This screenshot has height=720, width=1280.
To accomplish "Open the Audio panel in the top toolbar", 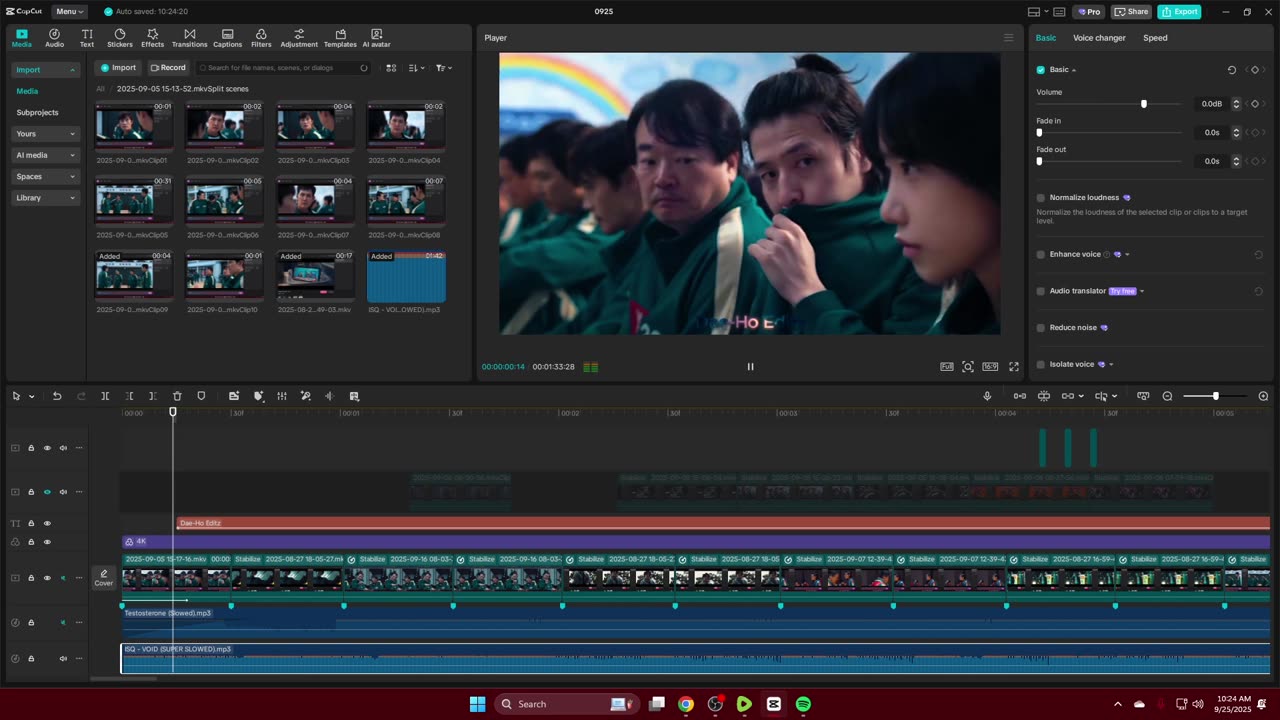I will pos(54,38).
